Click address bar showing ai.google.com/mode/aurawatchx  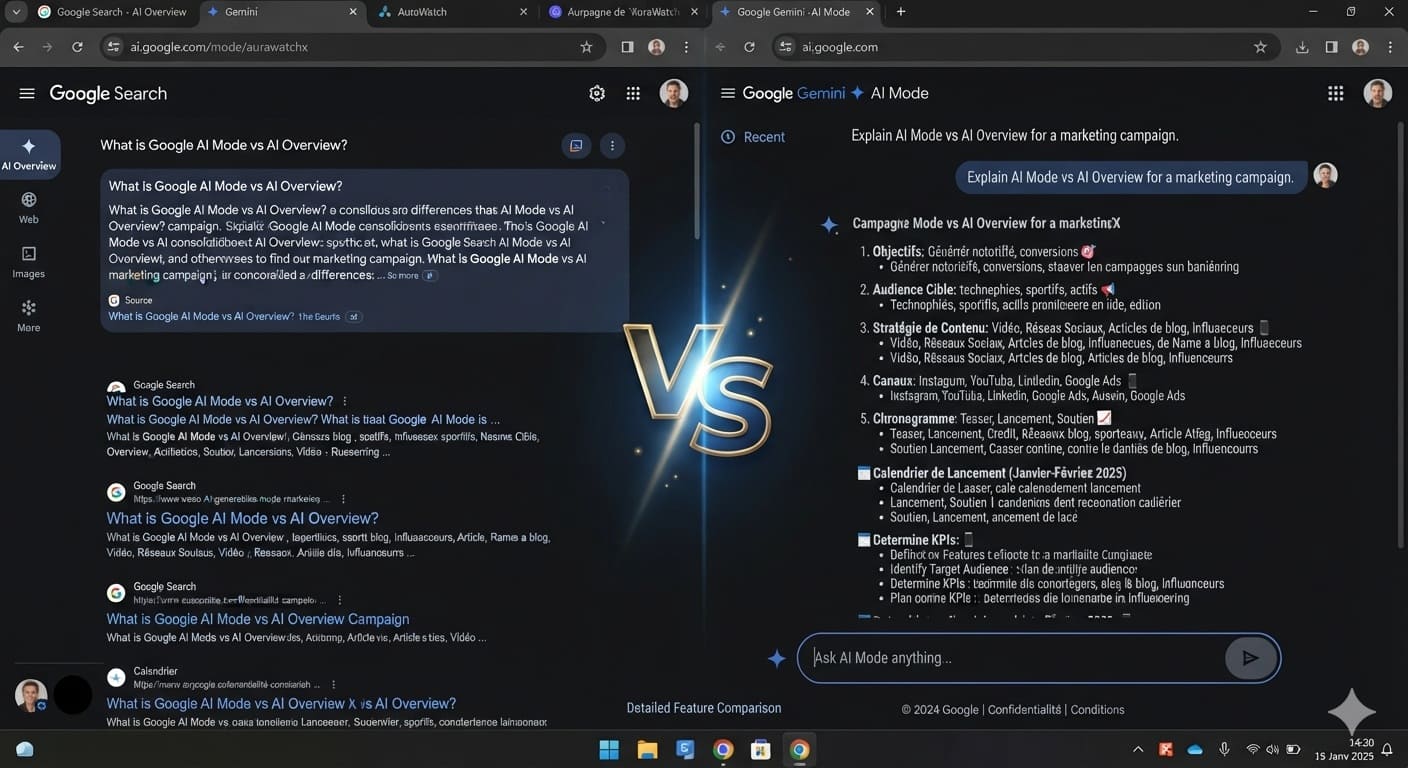pos(350,47)
